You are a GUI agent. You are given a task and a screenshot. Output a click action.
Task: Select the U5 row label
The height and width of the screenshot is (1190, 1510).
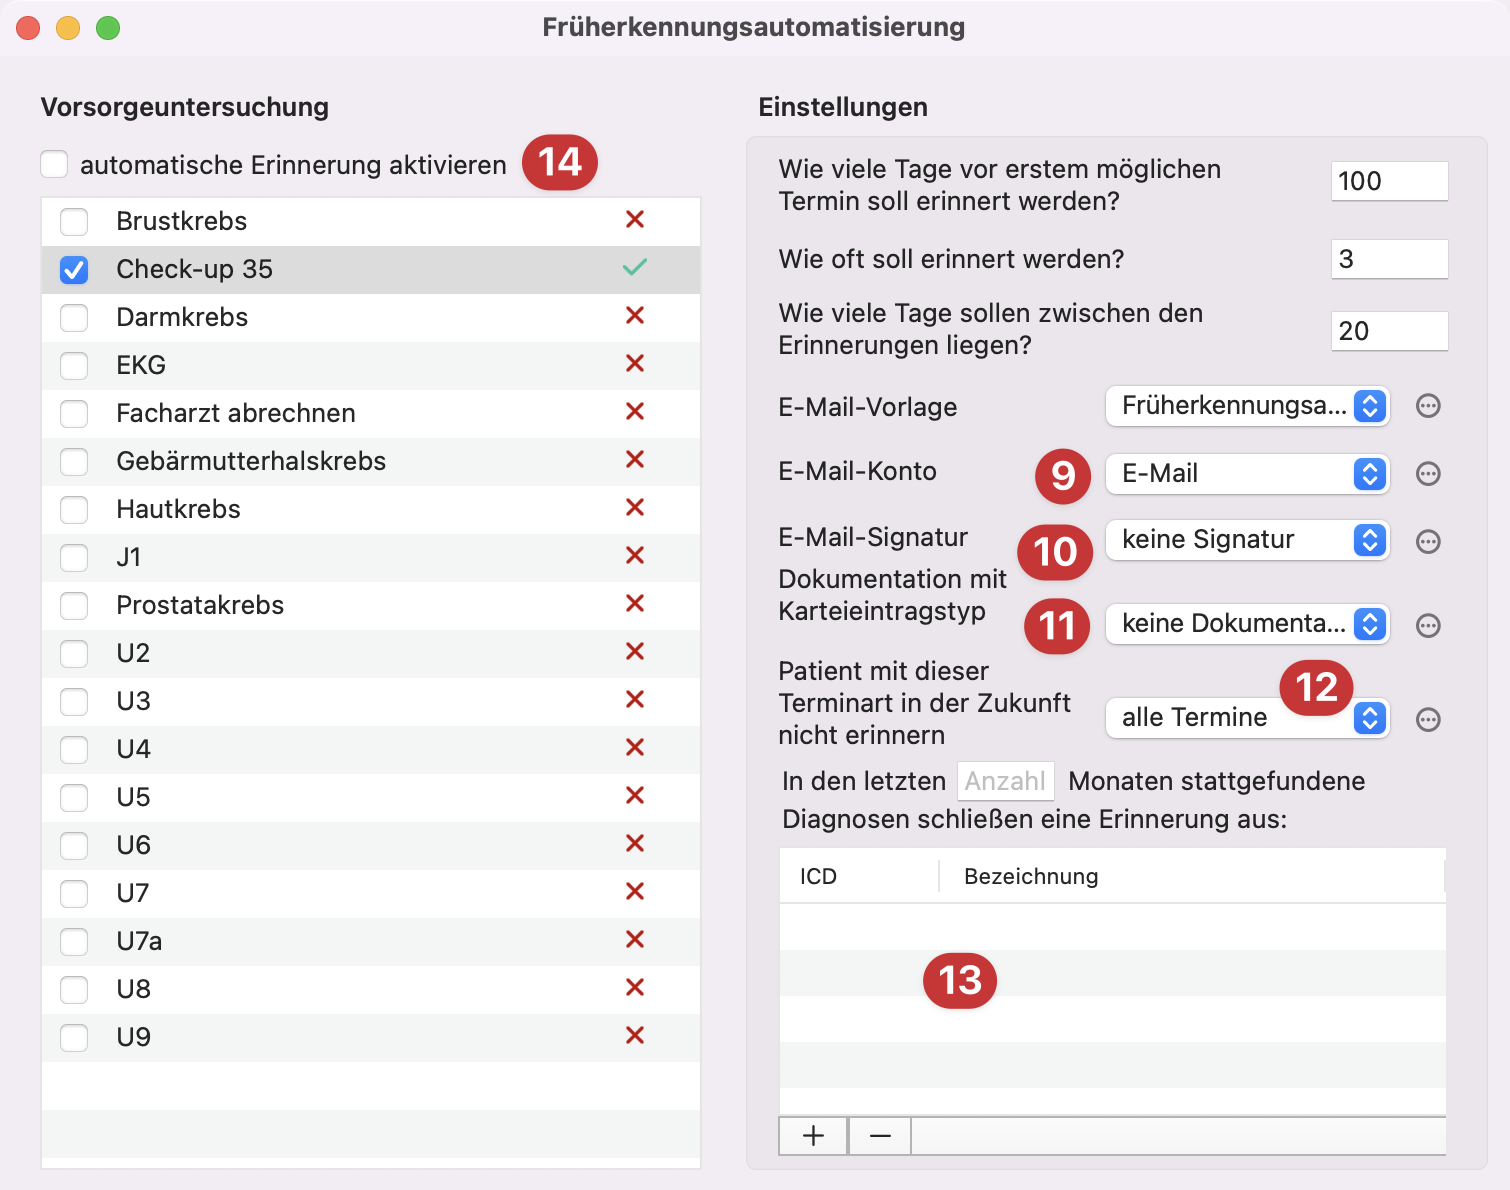[133, 797]
